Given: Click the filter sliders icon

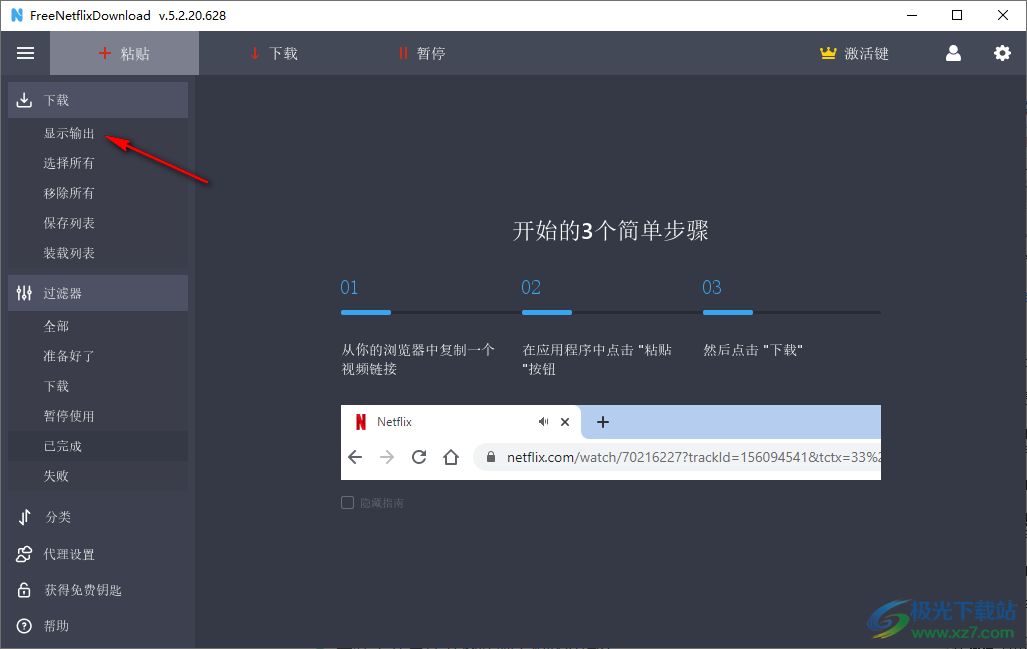Looking at the screenshot, I should click(x=24, y=293).
